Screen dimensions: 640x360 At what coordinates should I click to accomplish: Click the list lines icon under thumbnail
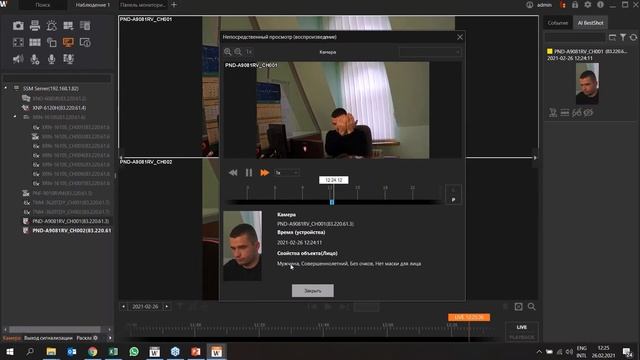click(x=564, y=113)
